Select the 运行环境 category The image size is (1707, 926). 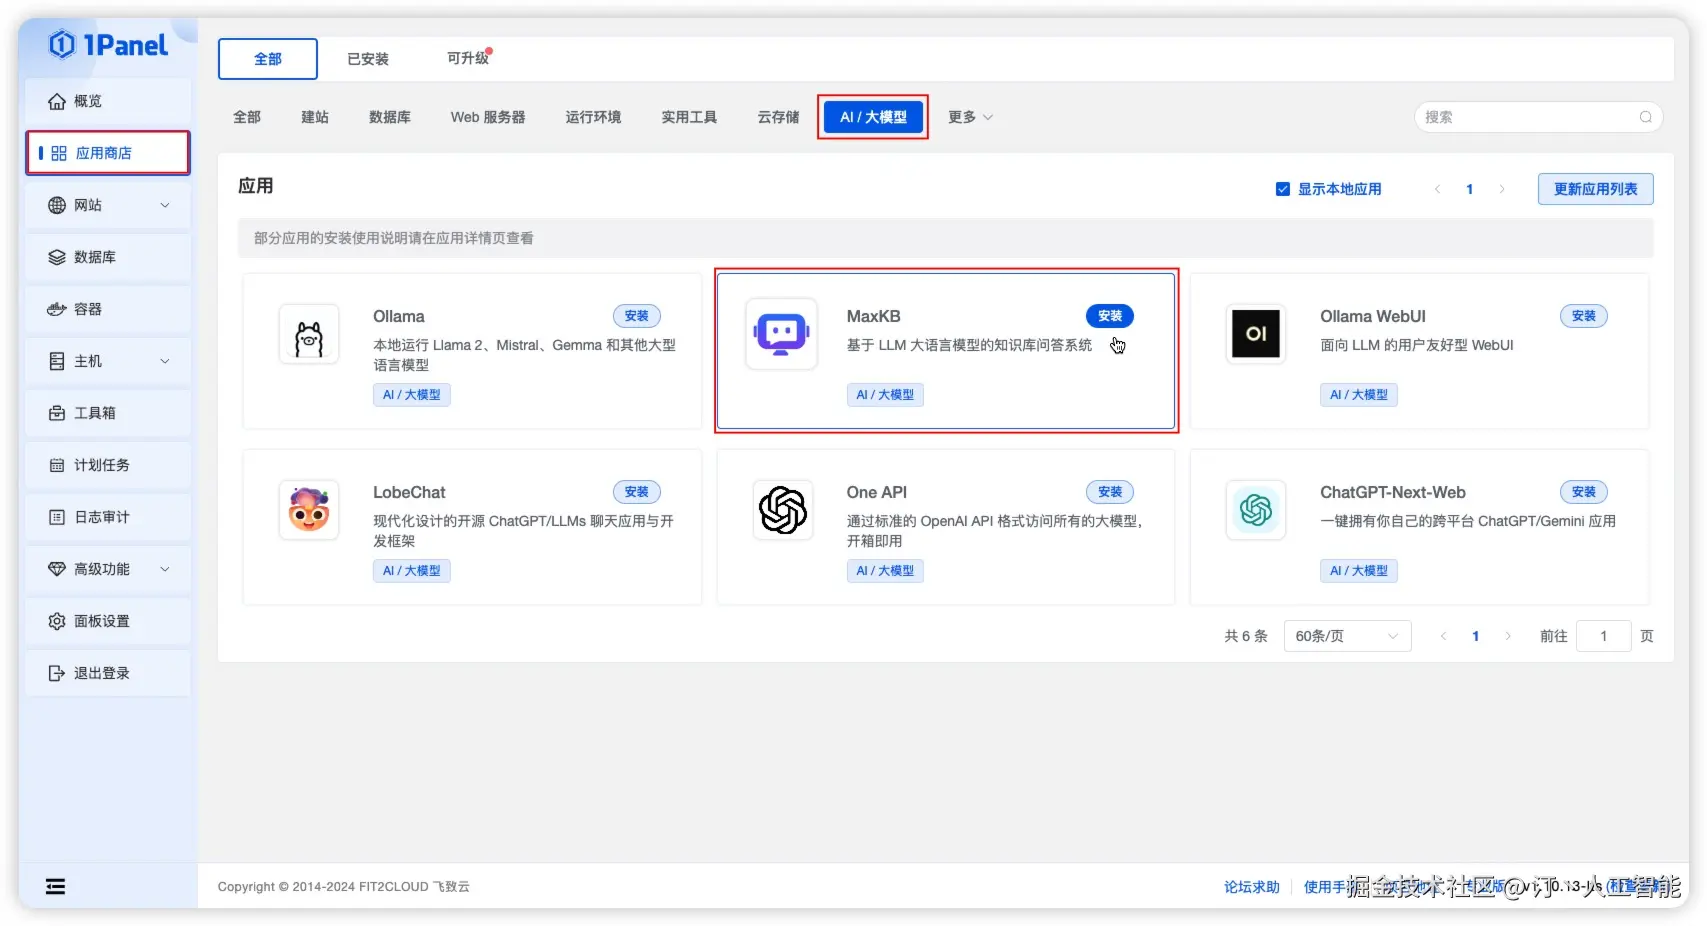click(x=593, y=117)
